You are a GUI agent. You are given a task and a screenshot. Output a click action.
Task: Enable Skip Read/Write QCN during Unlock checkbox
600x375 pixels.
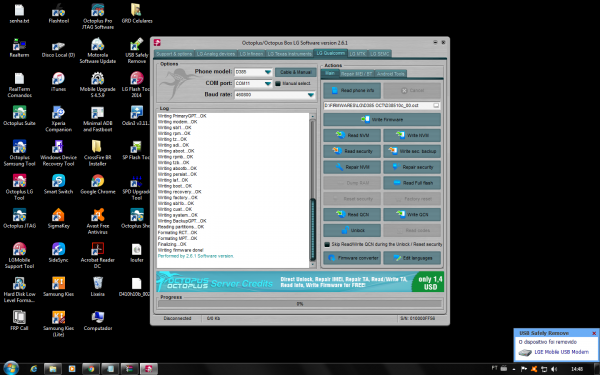(x=327, y=244)
